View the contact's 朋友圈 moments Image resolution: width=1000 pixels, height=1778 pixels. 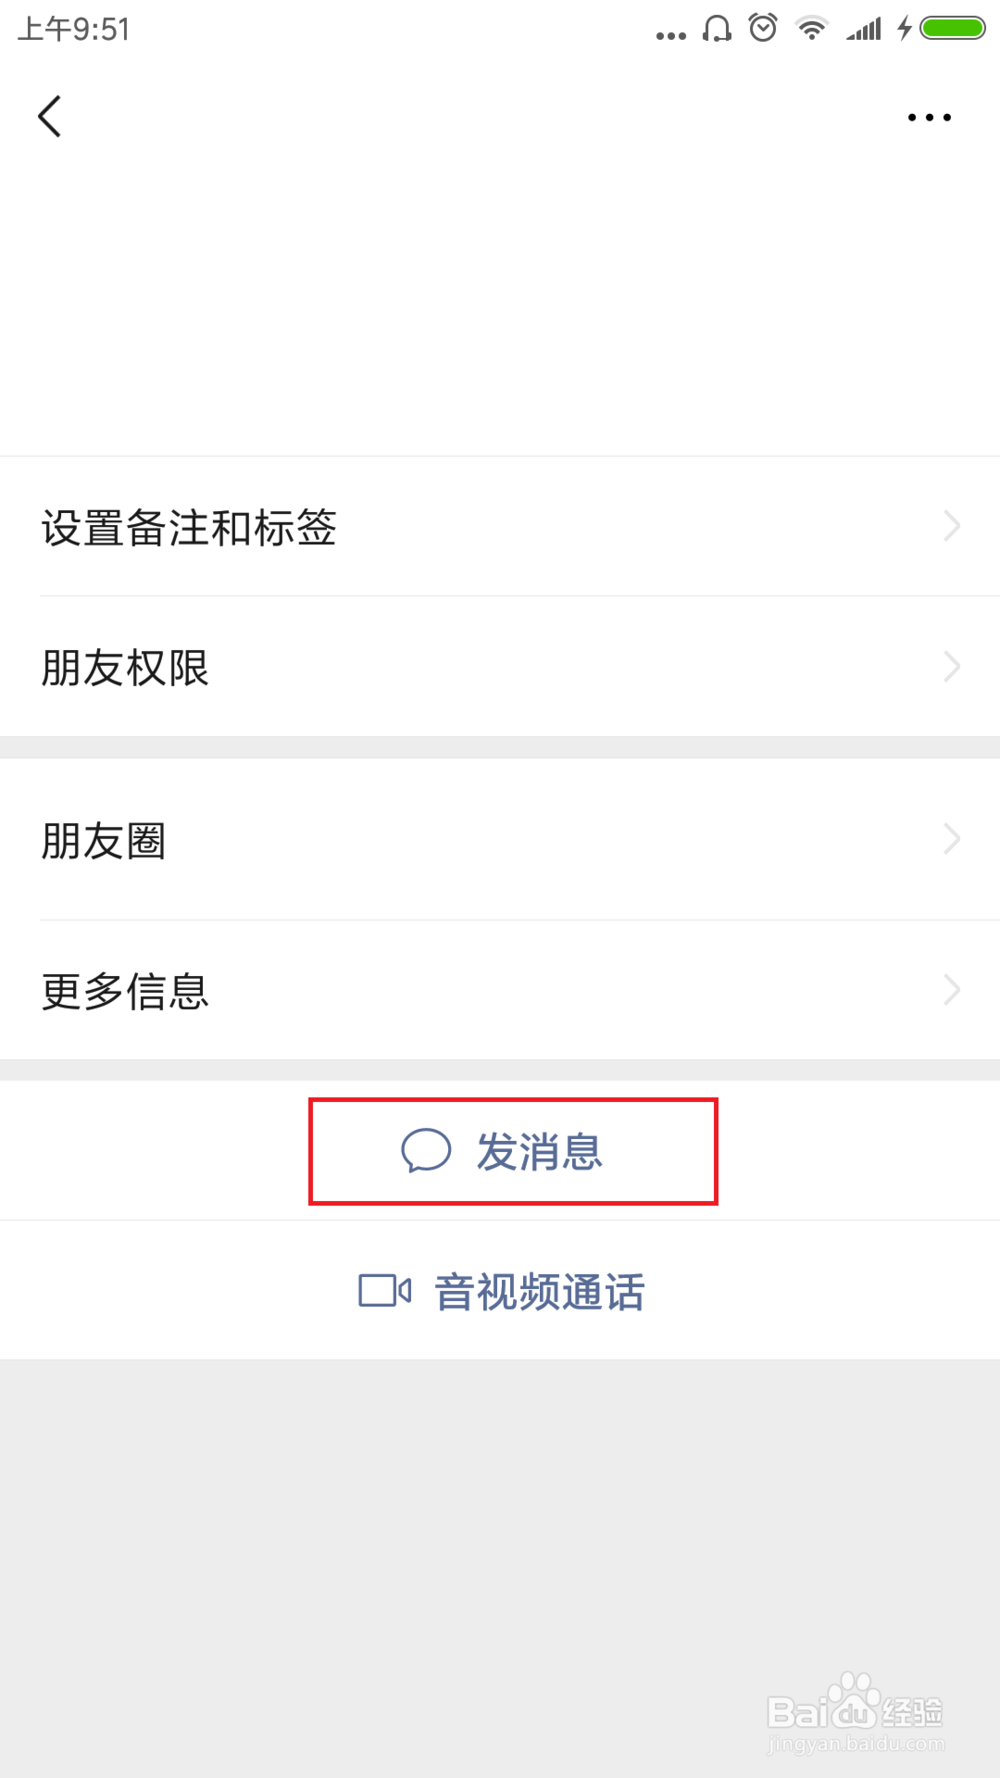[x=103, y=840]
